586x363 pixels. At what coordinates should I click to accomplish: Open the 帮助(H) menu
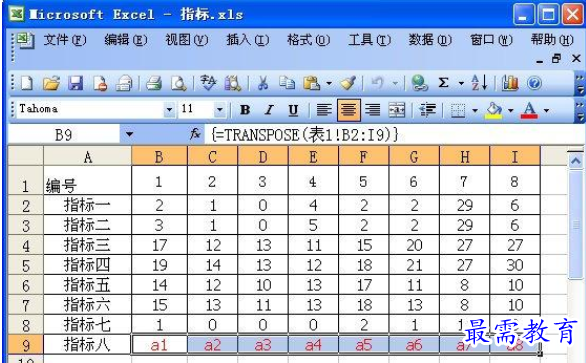point(552,40)
